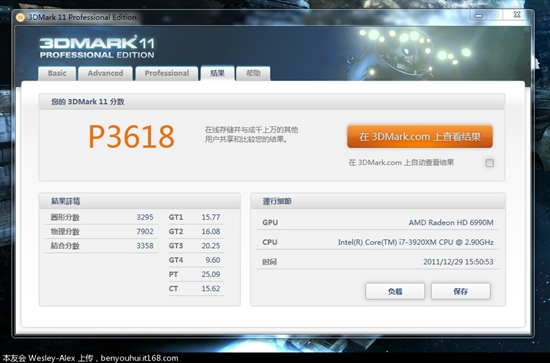Click the physics score 7902 row
The height and width of the screenshot is (363, 550).
pyautogui.click(x=102, y=231)
